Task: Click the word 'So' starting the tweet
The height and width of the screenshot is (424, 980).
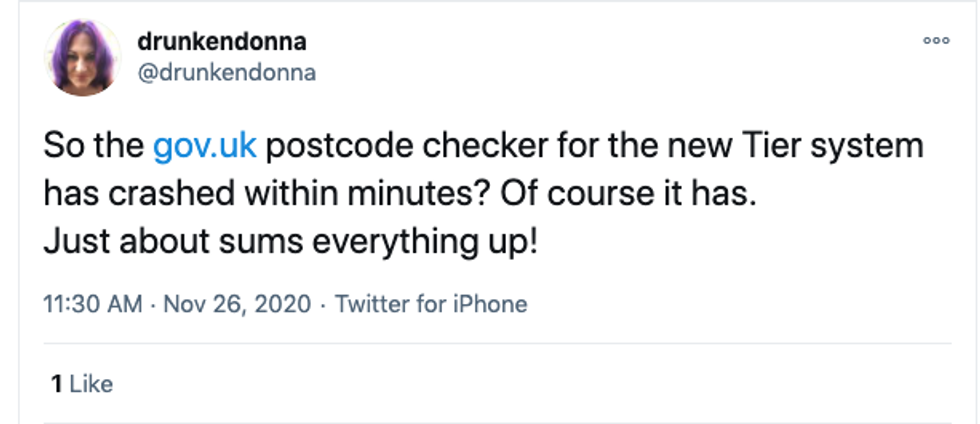Action: (59, 147)
